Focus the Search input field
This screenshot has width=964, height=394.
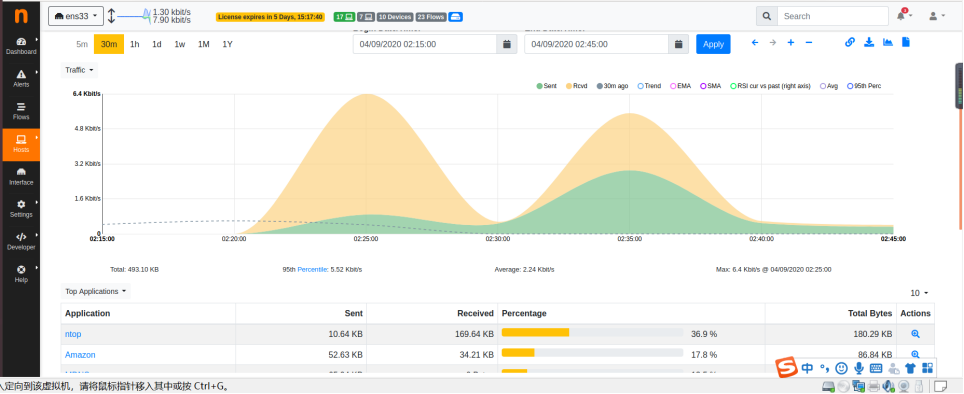coord(832,16)
